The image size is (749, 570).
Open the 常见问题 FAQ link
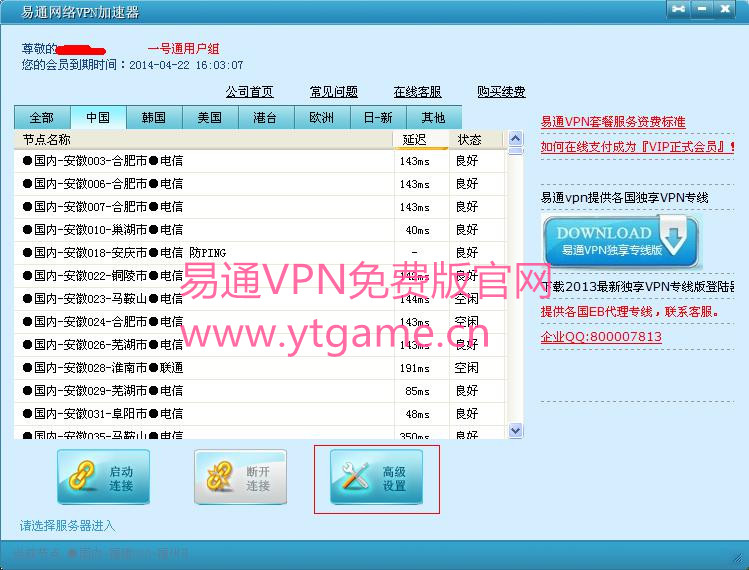point(333,92)
